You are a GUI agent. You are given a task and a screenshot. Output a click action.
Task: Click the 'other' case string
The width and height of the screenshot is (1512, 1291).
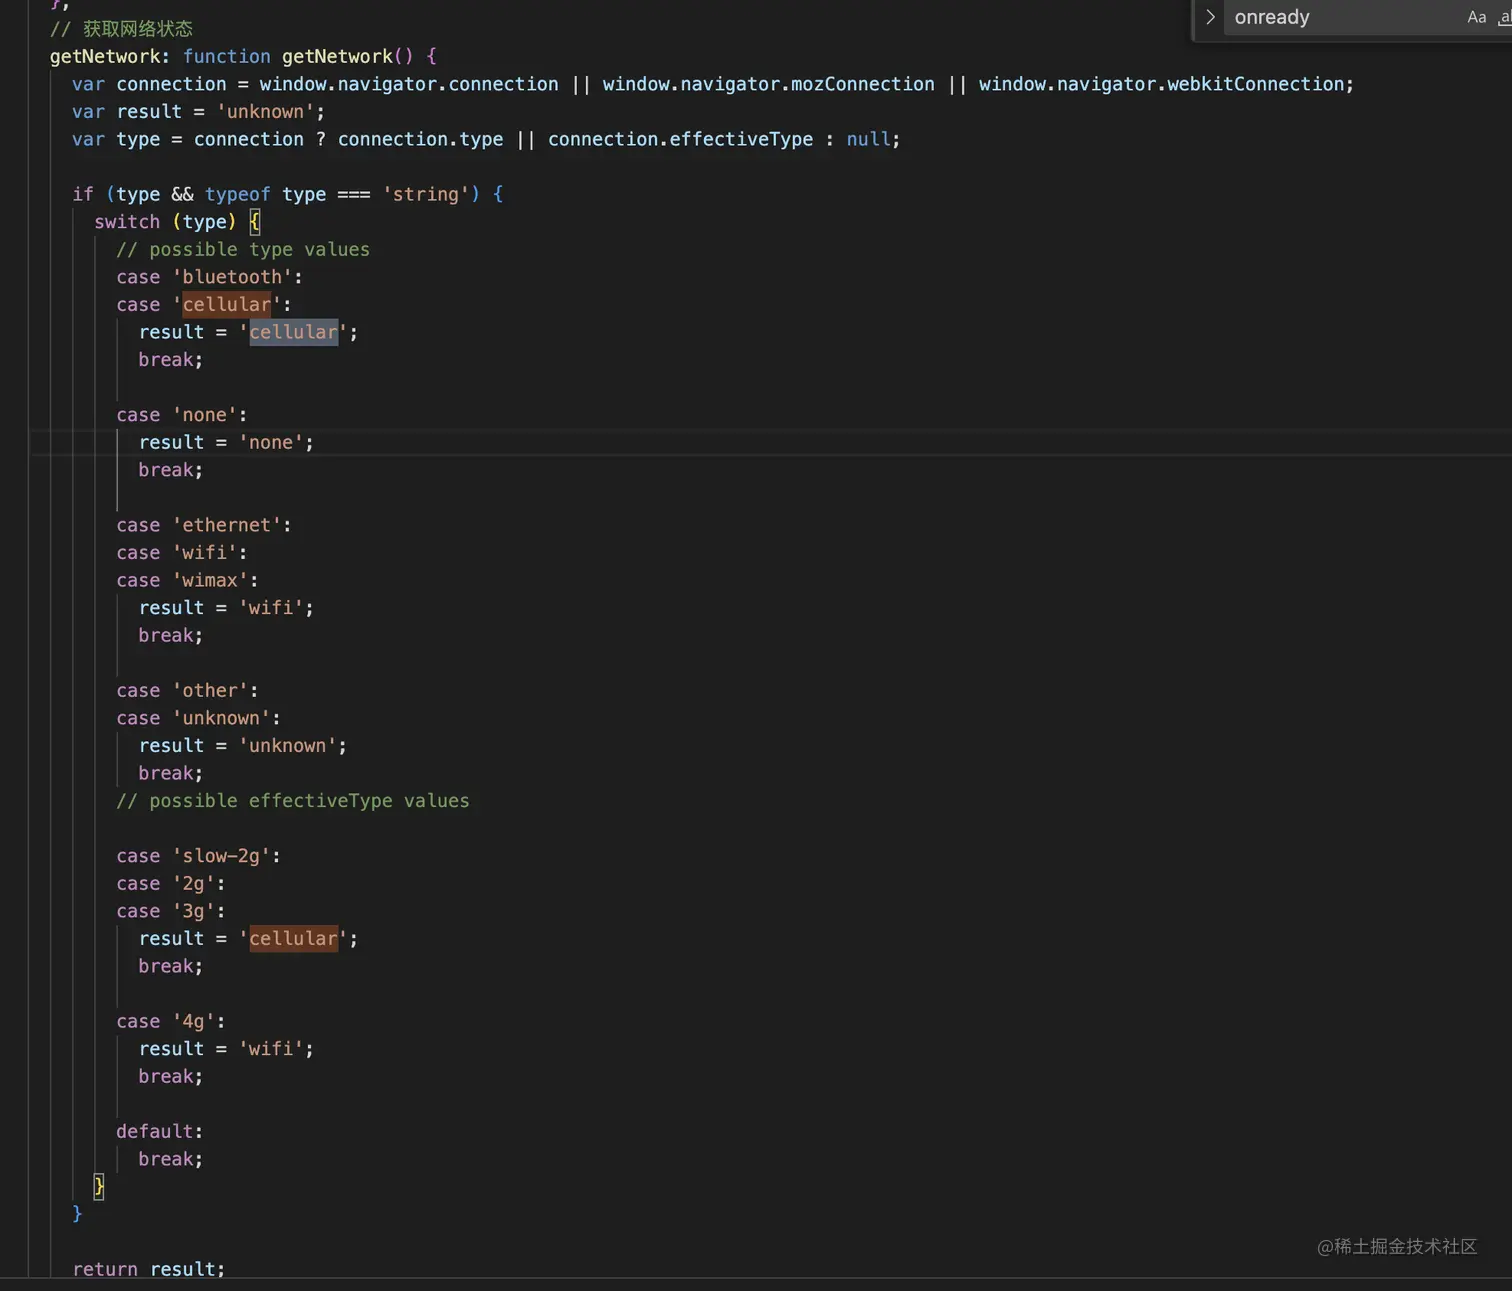[x=210, y=690]
